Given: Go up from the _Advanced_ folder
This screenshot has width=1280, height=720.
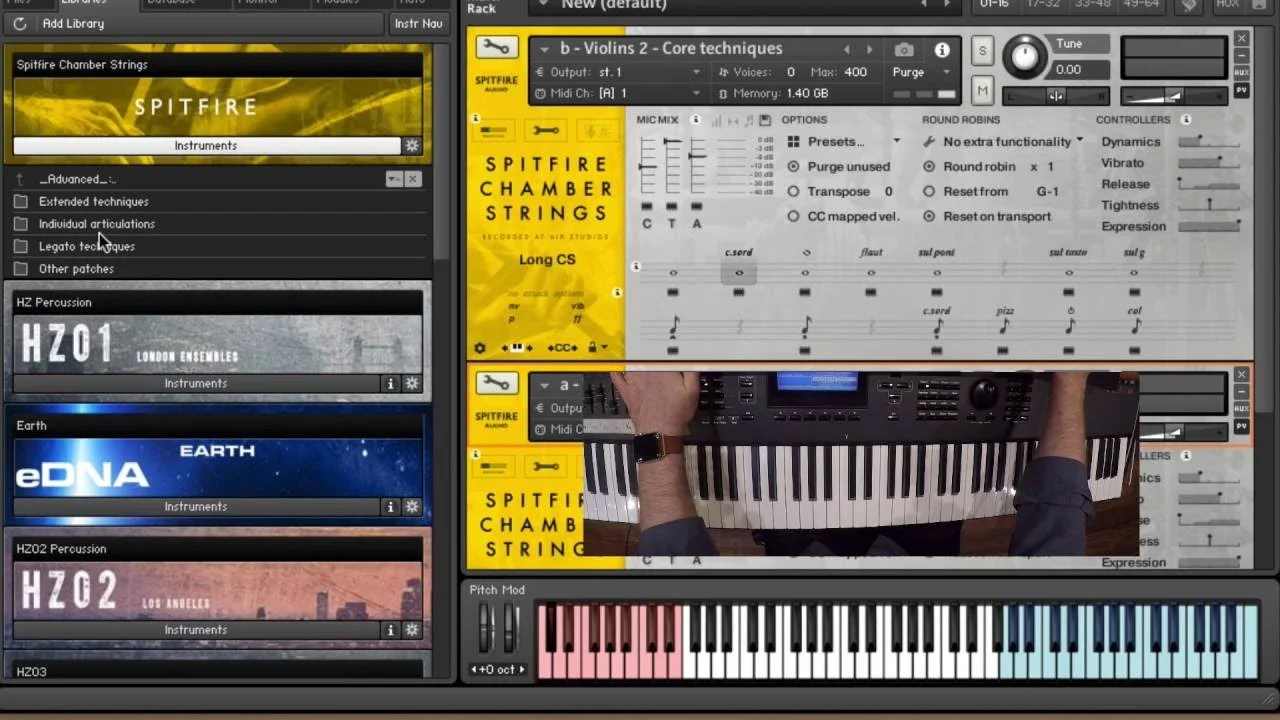Looking at the screenshot, I should pyautogui.click(x=20, y=179).
